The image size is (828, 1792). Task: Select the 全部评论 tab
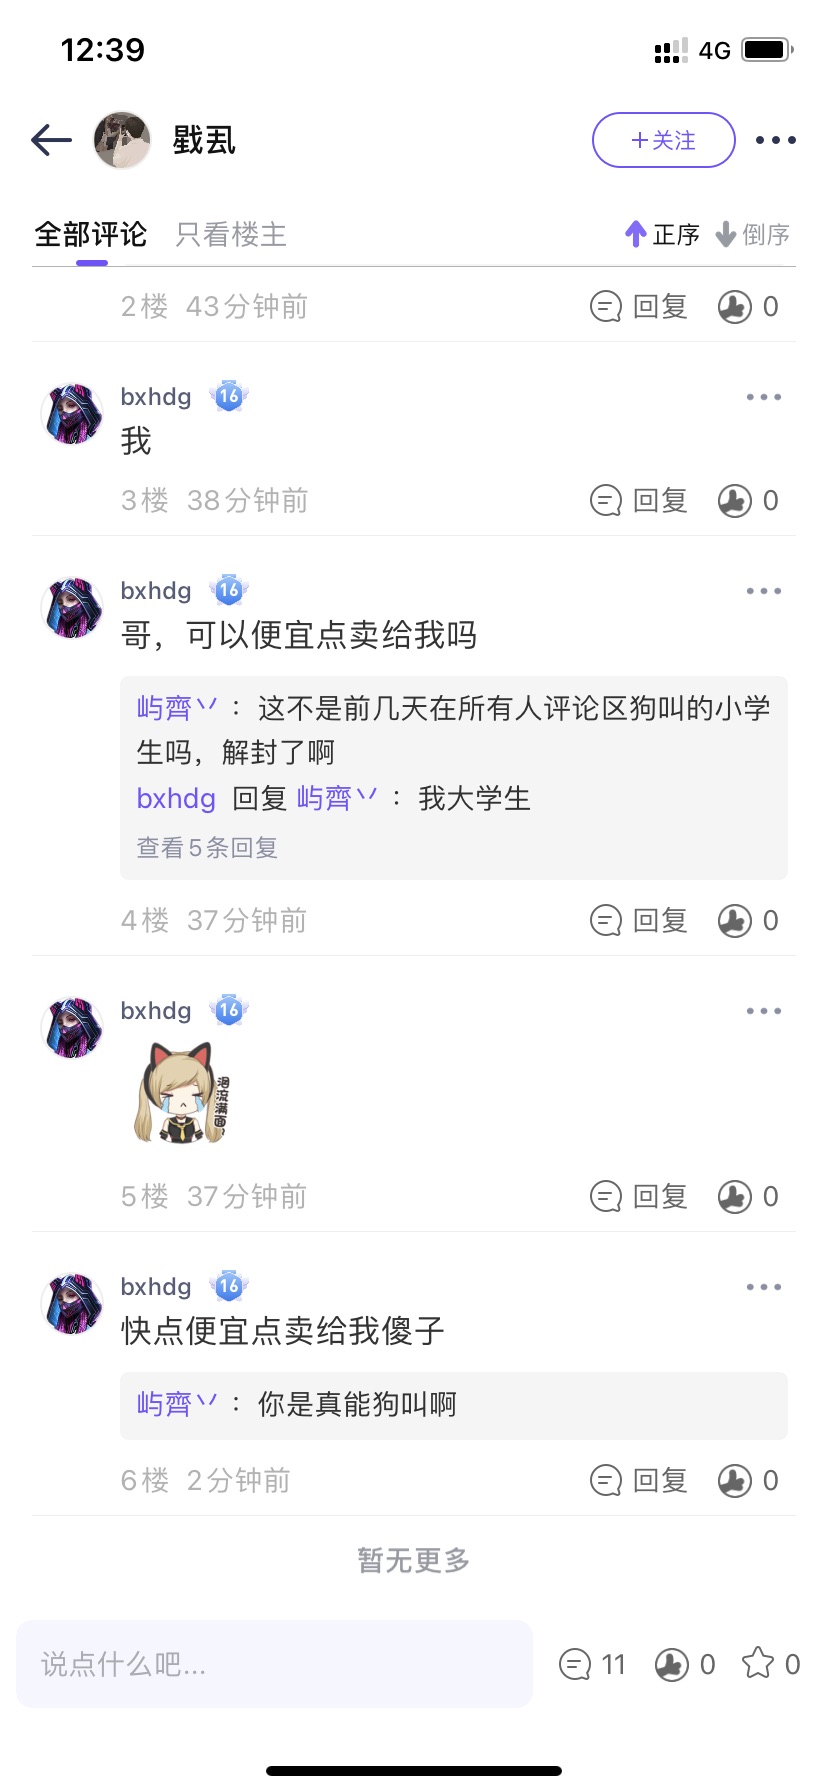91,235
